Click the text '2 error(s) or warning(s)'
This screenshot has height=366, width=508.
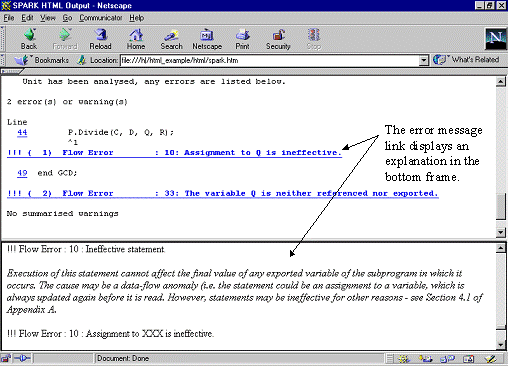coord(67,102)
